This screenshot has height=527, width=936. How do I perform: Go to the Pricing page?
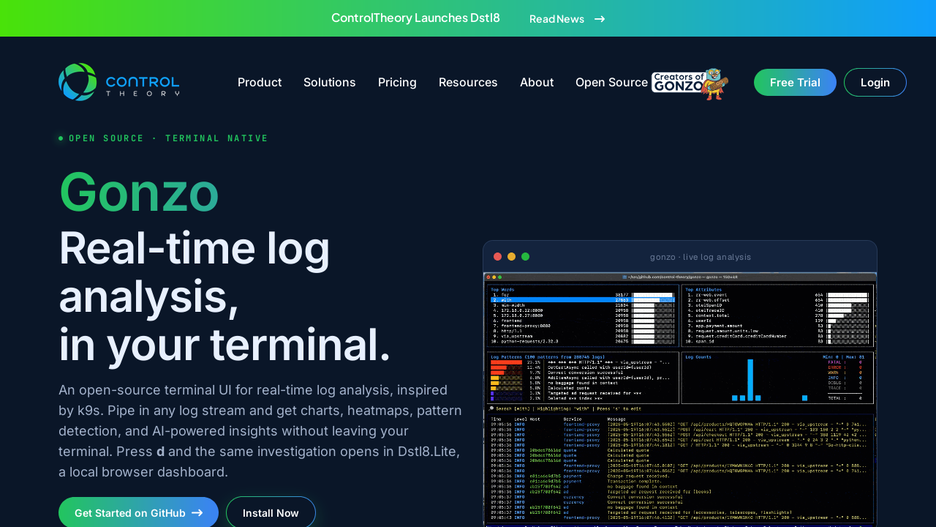coord(397,82)
